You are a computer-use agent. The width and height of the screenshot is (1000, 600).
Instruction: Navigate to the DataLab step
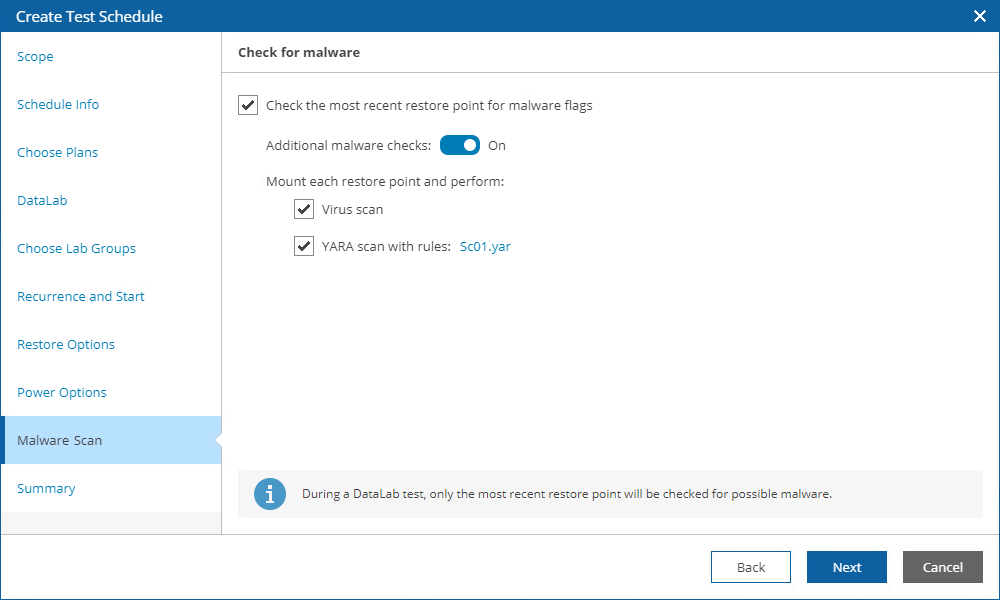point(42,200)
